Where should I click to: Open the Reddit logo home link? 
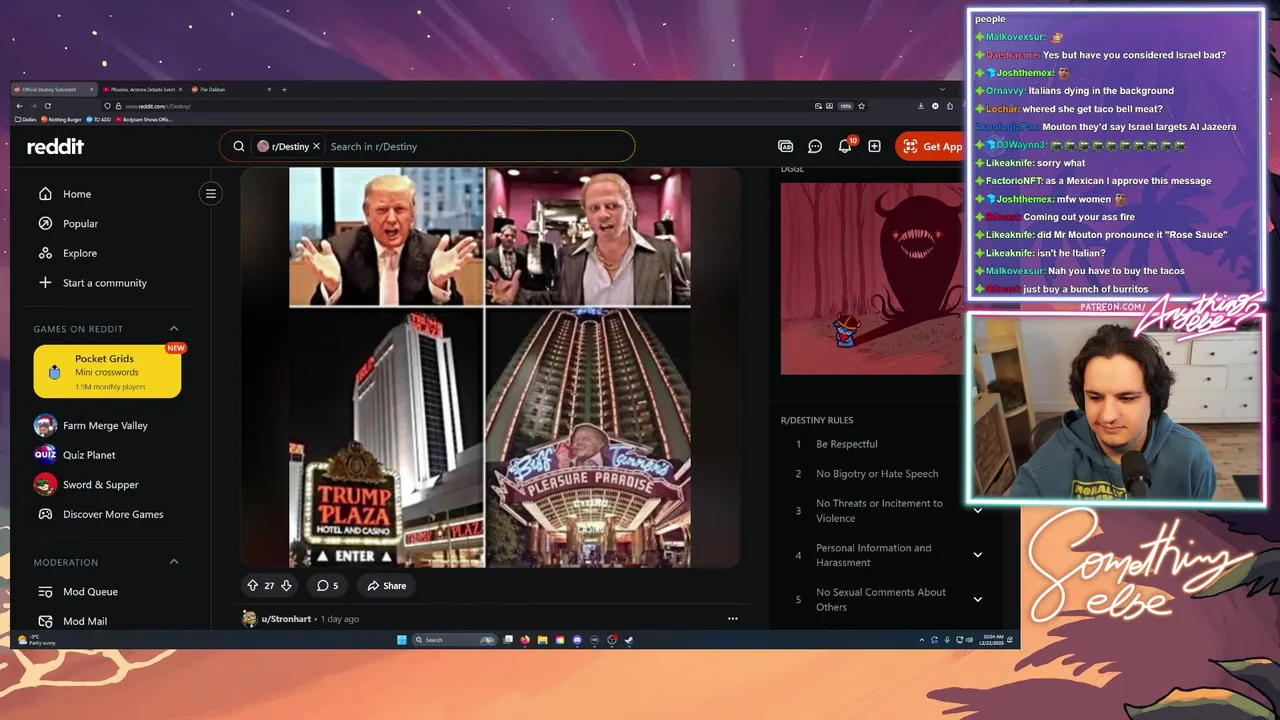point(55,146)
